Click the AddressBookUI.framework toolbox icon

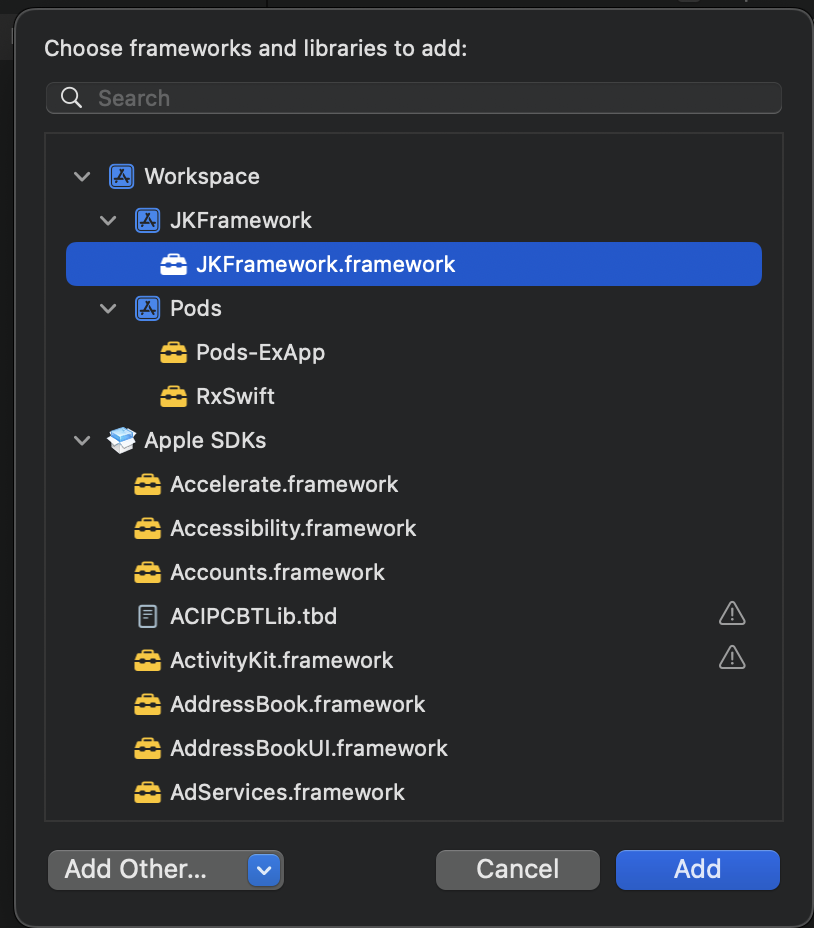(147, 748)
